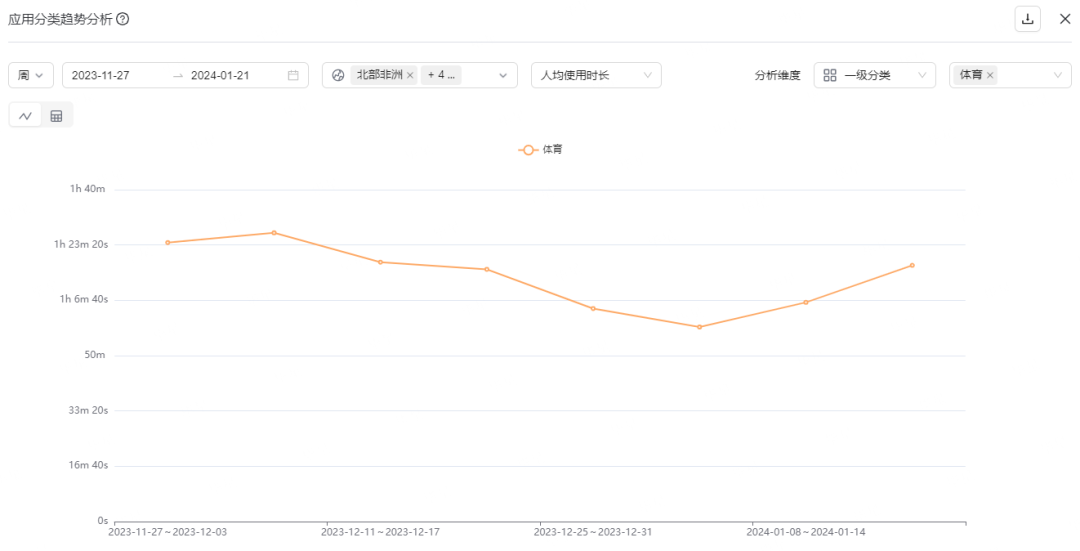Click the help icon beside 应用分类趋势分析
This screenshot has height=551, width=1080.
pos(123,19)
